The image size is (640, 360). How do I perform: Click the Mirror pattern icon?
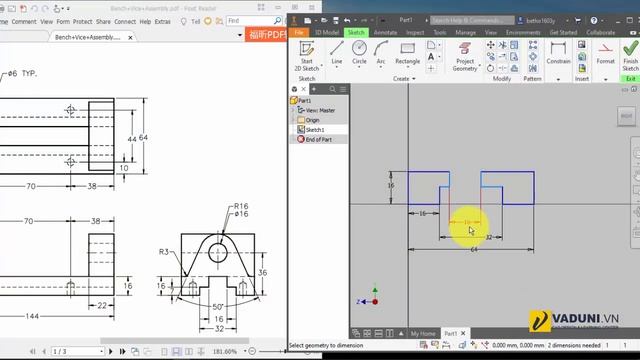(533, 68)
